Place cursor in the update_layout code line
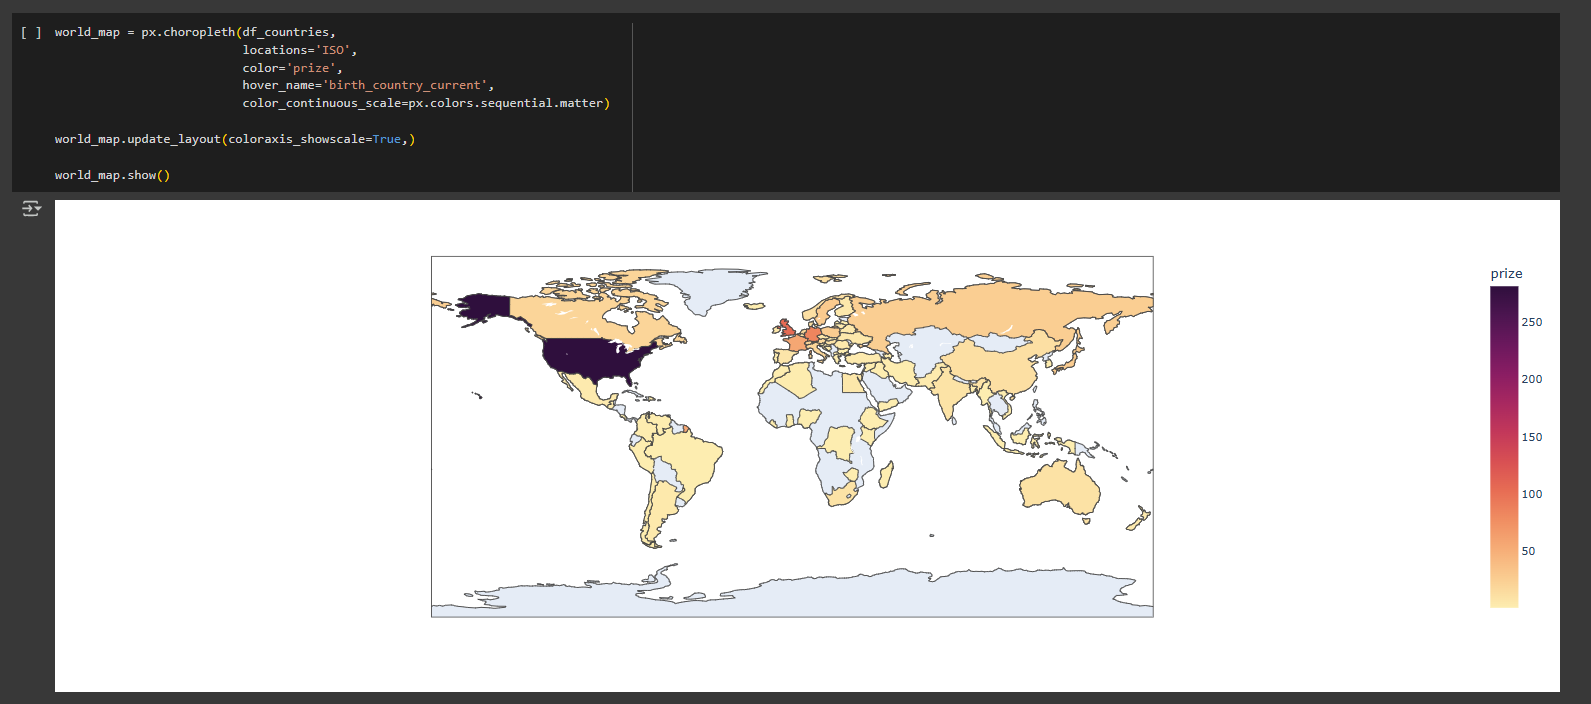The image size is (1591, 704). click(x=235, y=139)
